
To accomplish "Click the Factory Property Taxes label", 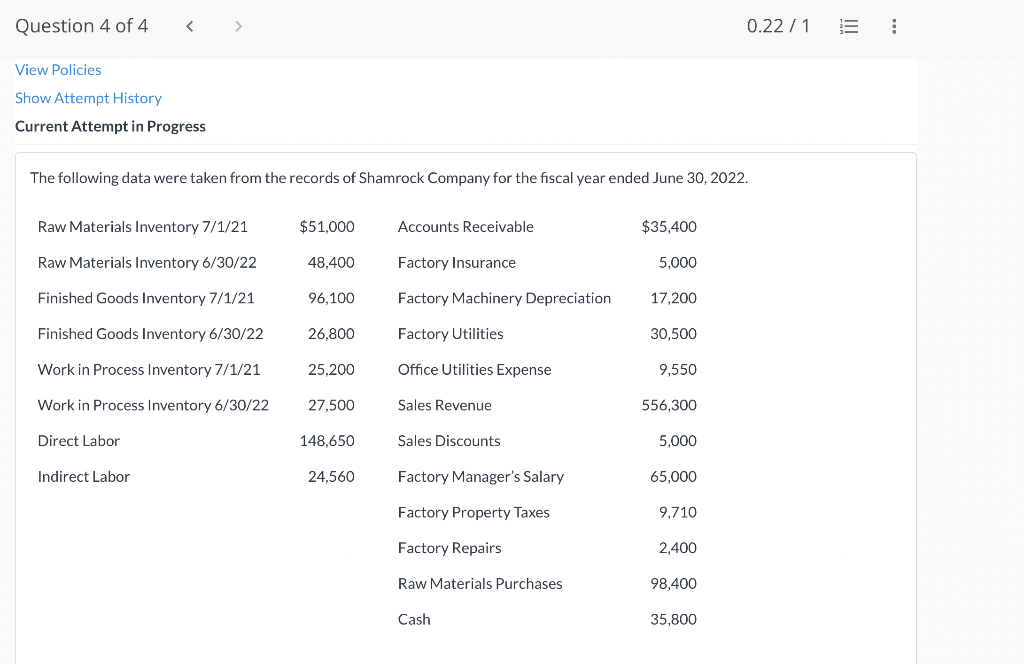I will (x=473, y=513).
